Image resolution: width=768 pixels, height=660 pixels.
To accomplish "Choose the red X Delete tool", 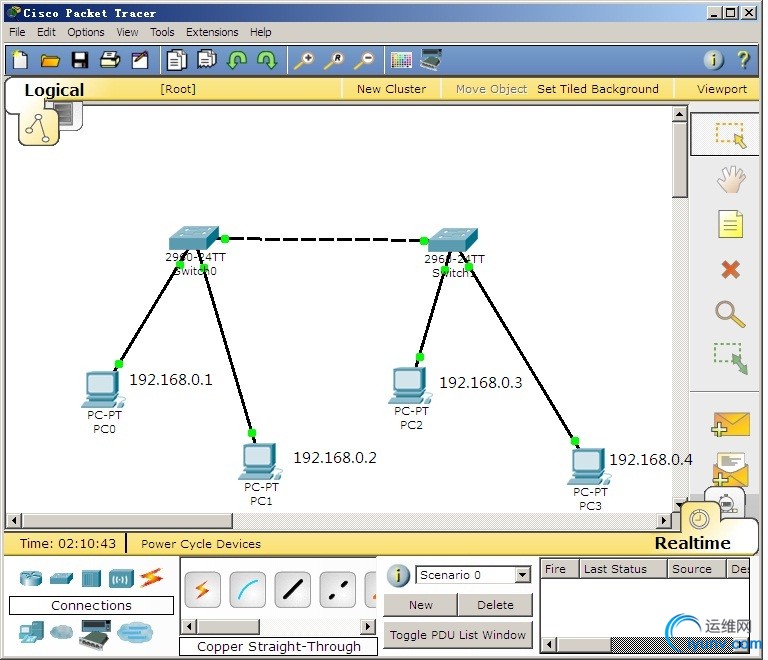I will [730, 269].
